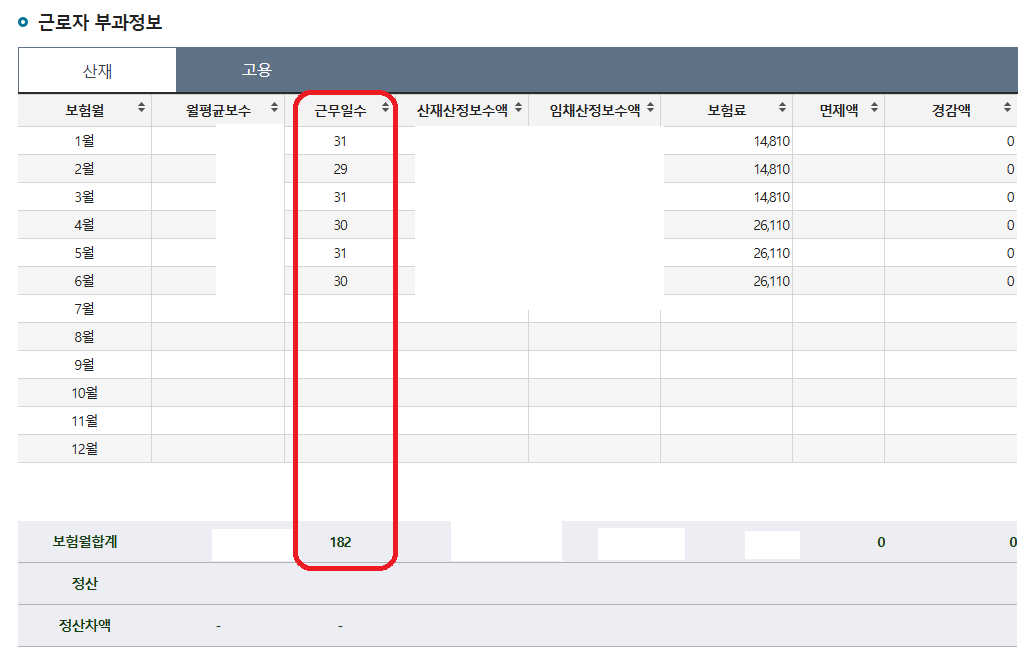The image size is (1035, 666).
Task: Select the 1월 row label
Action: coord(84,141)
